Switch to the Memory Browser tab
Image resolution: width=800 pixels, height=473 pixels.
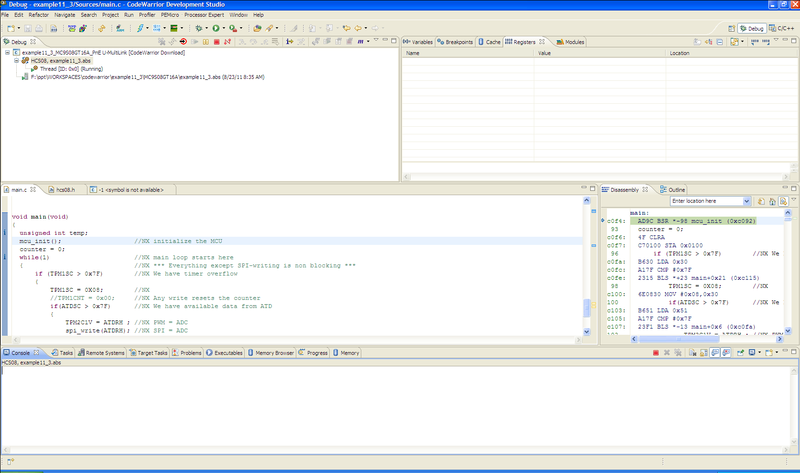[271, 353]
